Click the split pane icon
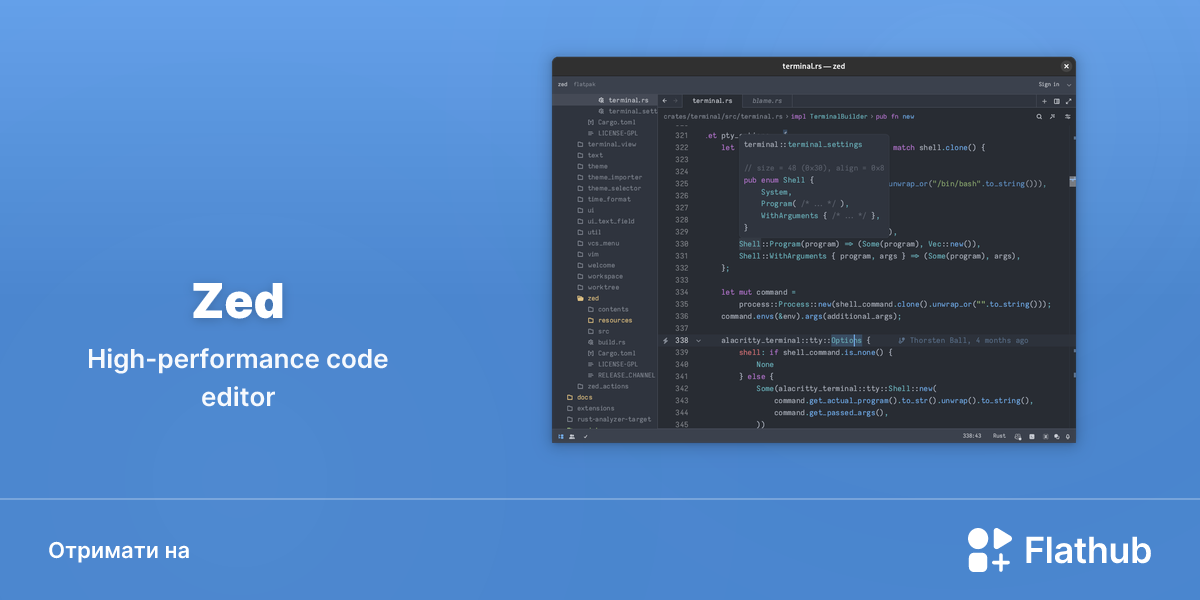Image resolution: width=1200 pixels, height=600 pixels. 1056,101
